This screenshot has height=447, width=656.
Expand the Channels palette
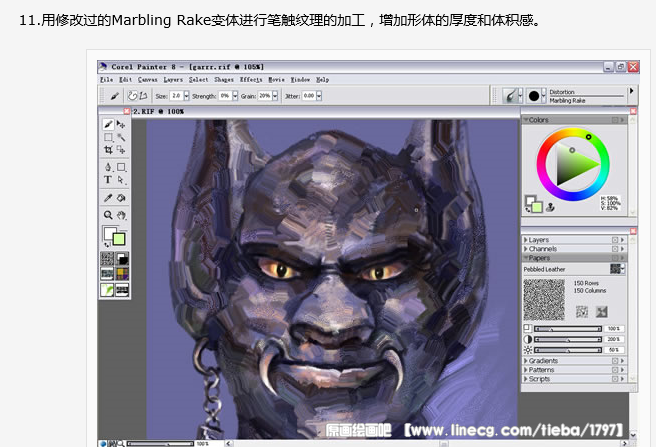point(525,249)
